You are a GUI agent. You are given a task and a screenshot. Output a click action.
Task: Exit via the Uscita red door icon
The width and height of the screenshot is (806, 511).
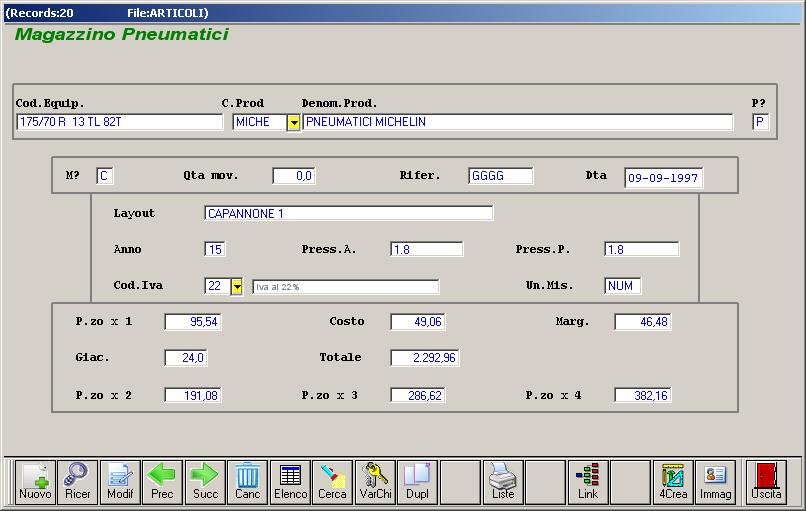766,481
